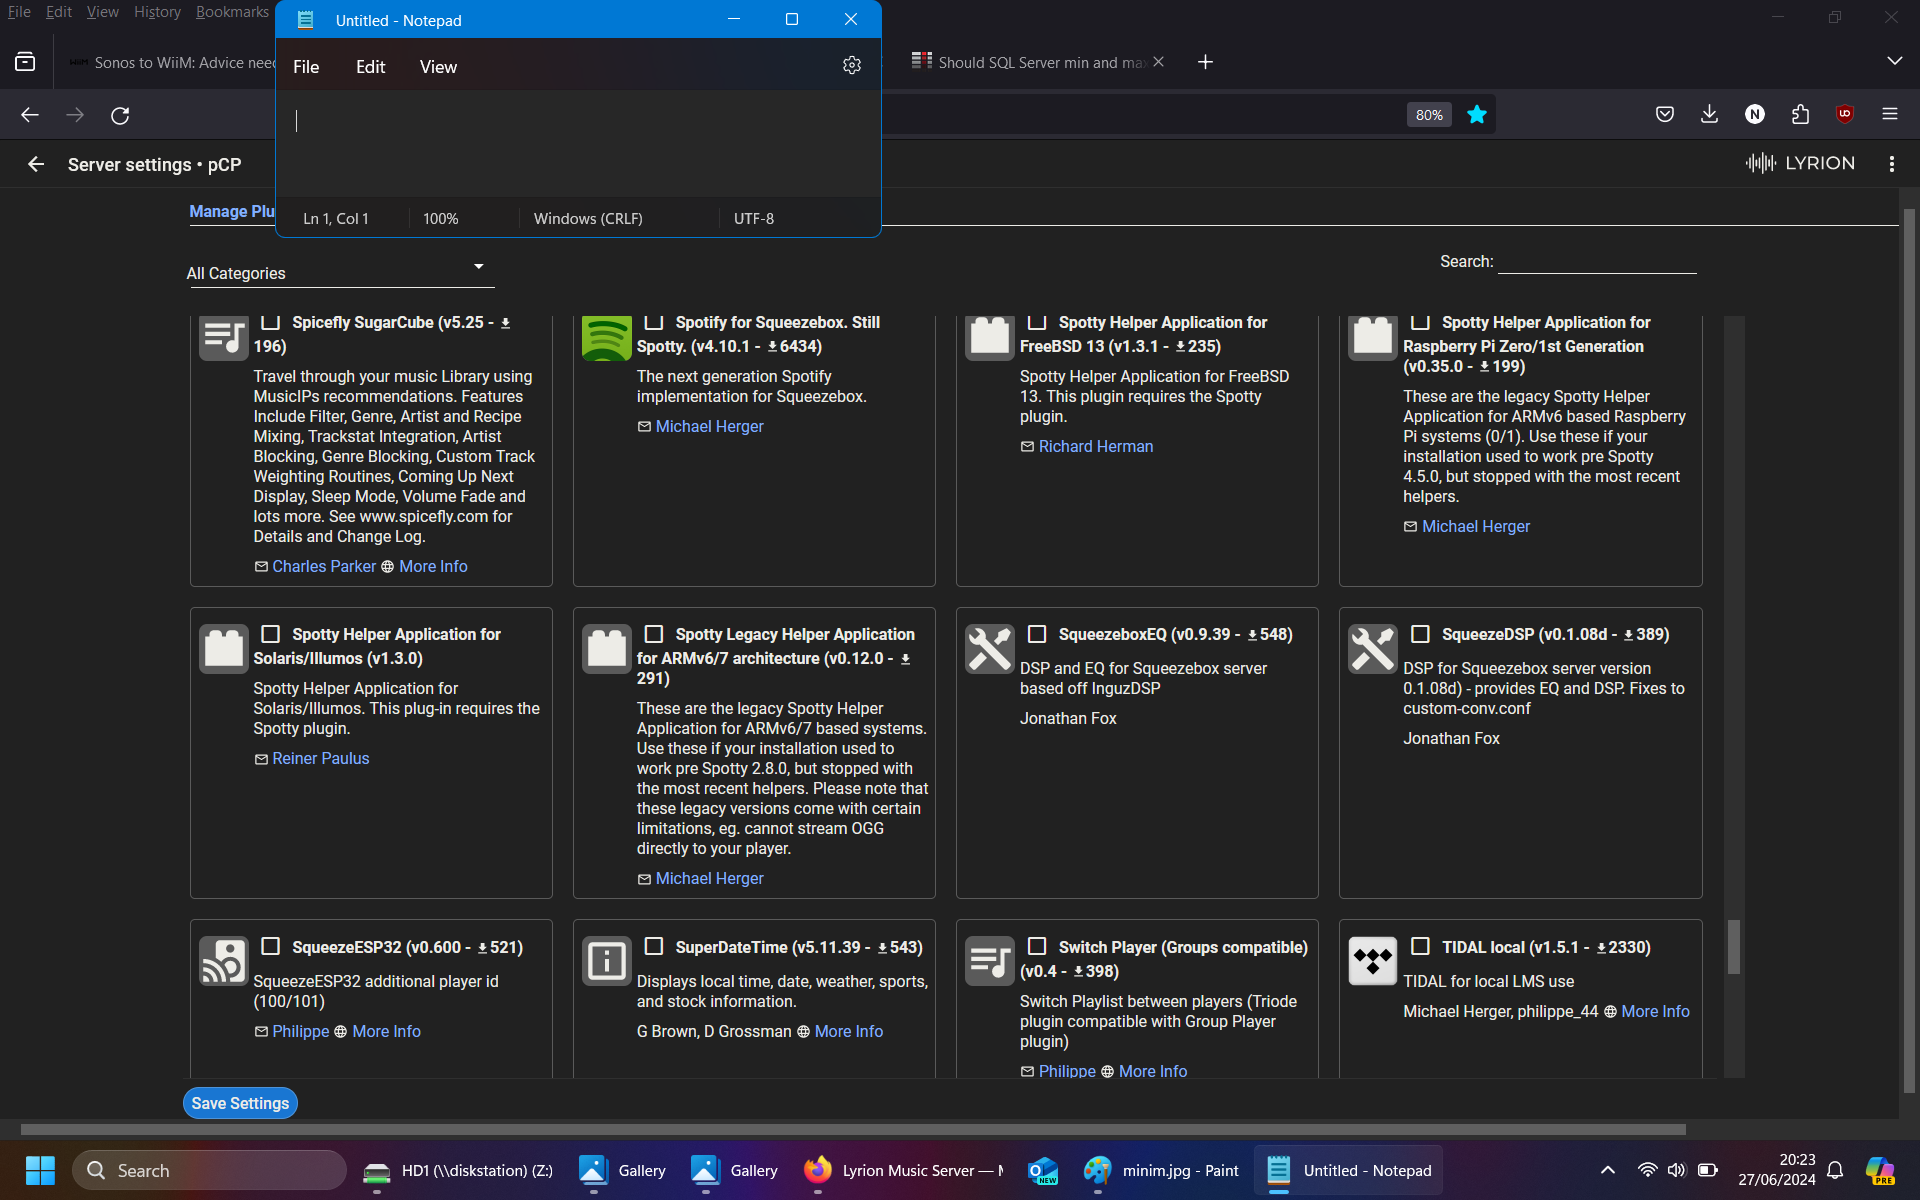Viewport: 1920px width, 1200px height.
Task: Open Notepad settings gear
Action: pos(851,65)
